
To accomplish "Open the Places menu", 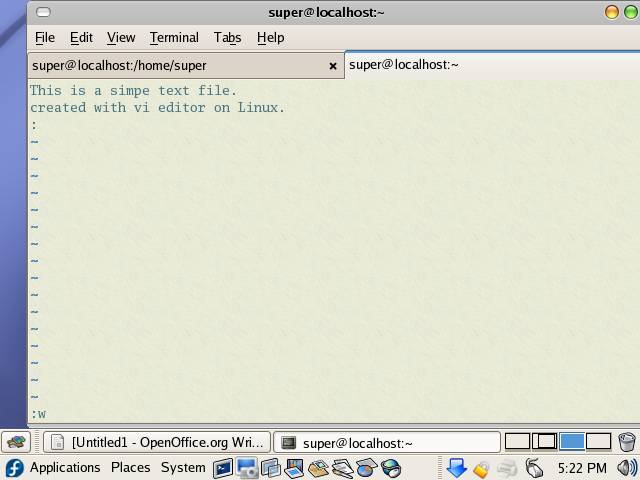I will coord(130,467).
